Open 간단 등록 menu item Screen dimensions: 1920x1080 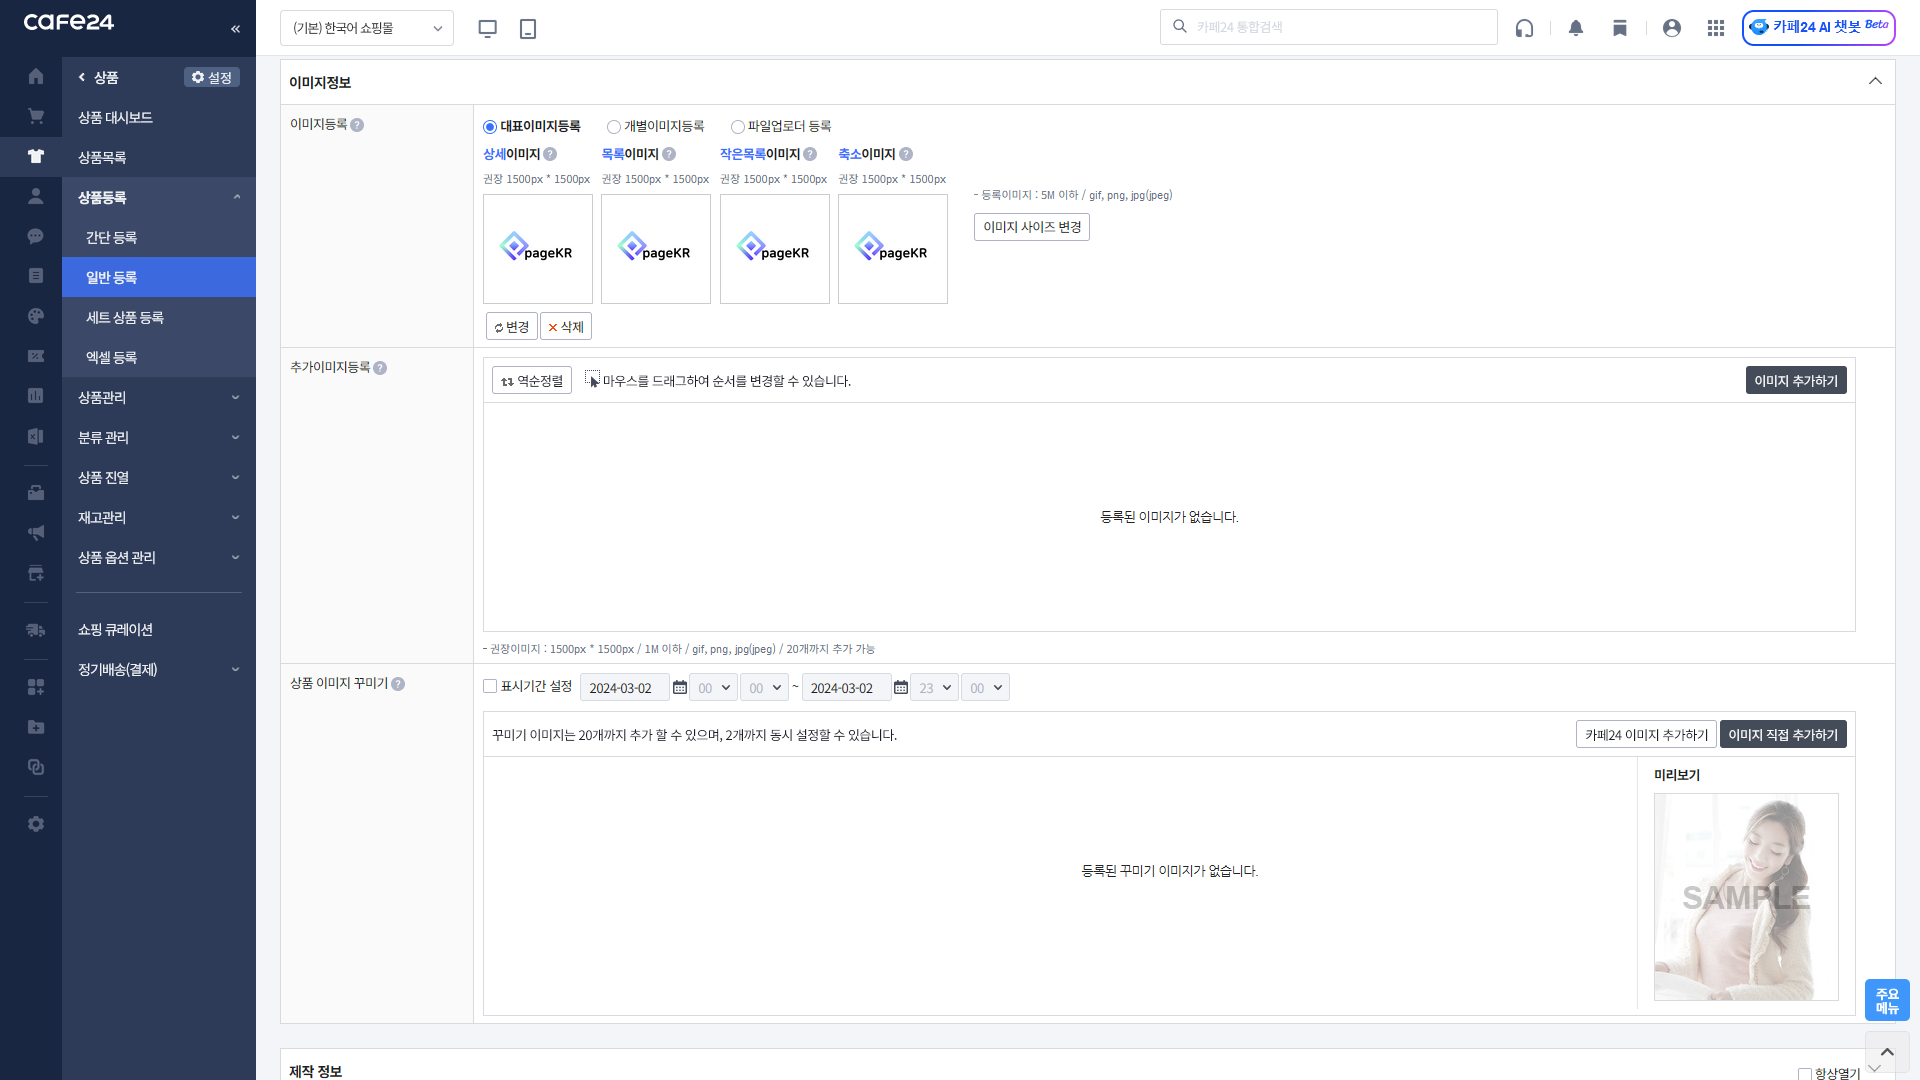[x=111, y=237]
